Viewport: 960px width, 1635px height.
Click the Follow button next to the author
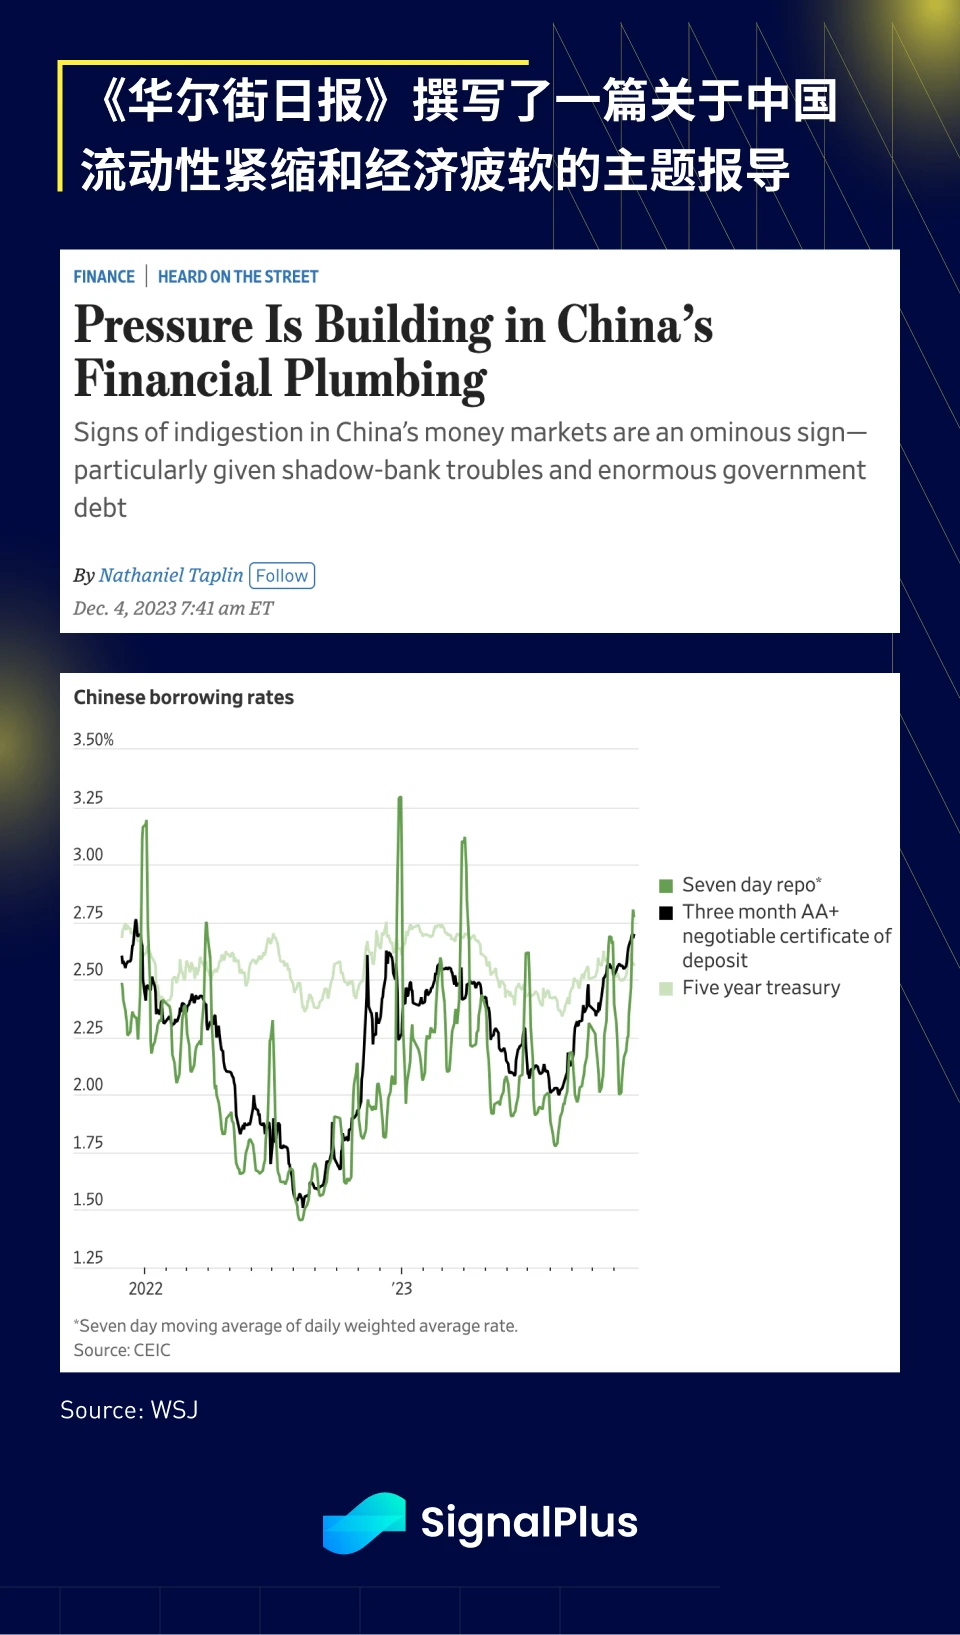282,576
